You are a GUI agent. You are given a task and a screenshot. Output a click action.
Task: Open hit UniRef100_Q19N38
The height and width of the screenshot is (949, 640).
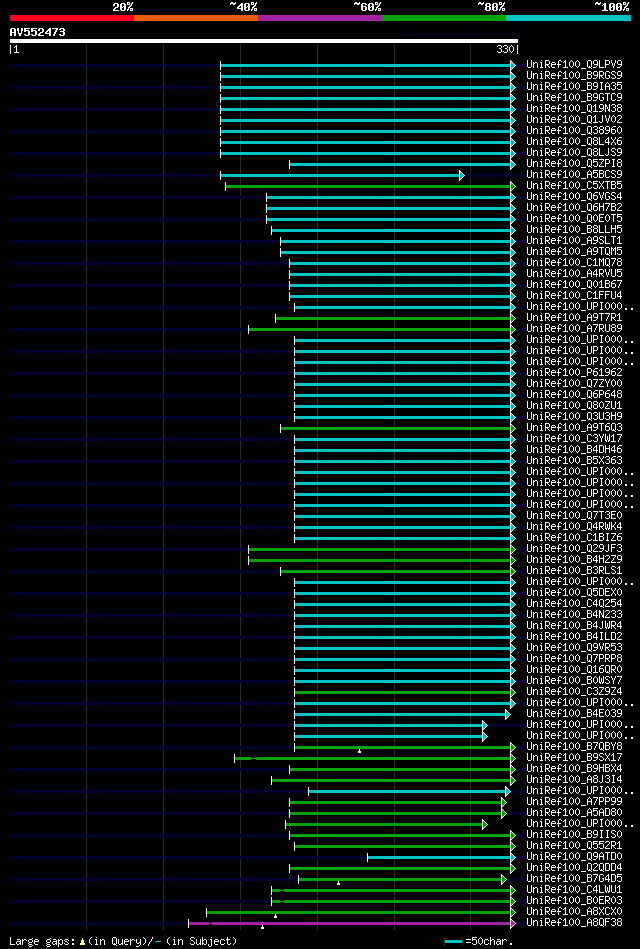[574, 108]
